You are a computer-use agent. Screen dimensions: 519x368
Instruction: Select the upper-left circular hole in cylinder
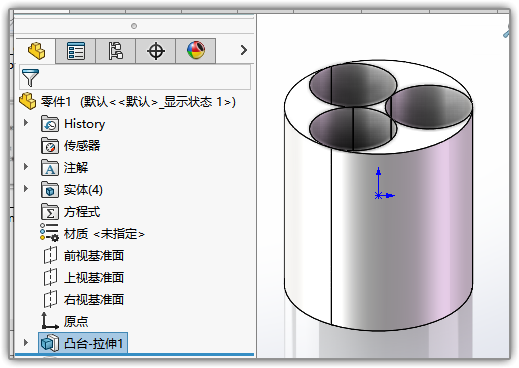353,85
